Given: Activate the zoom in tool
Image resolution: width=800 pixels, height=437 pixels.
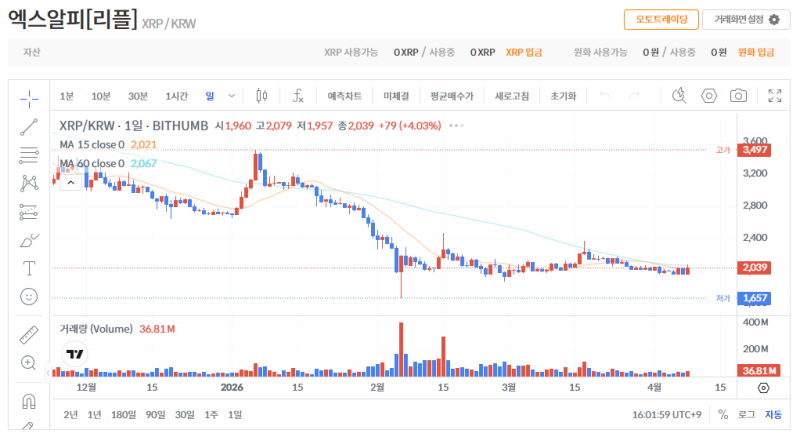Looking at the screenshot, I should [29, 363].
